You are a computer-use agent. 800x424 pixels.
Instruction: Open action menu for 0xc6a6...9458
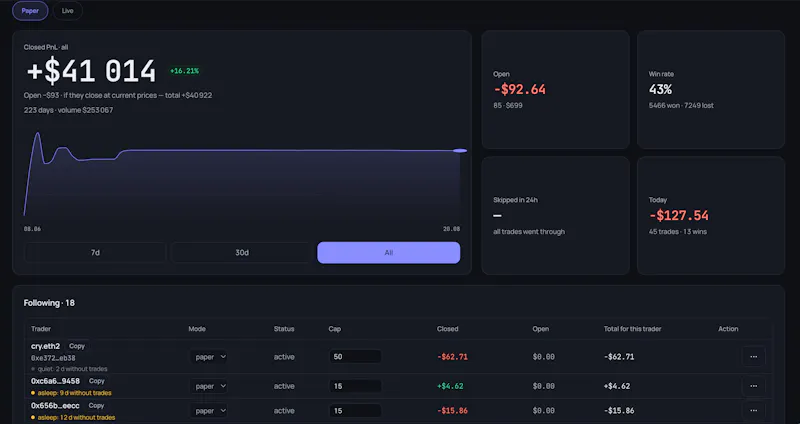(754, 386)
